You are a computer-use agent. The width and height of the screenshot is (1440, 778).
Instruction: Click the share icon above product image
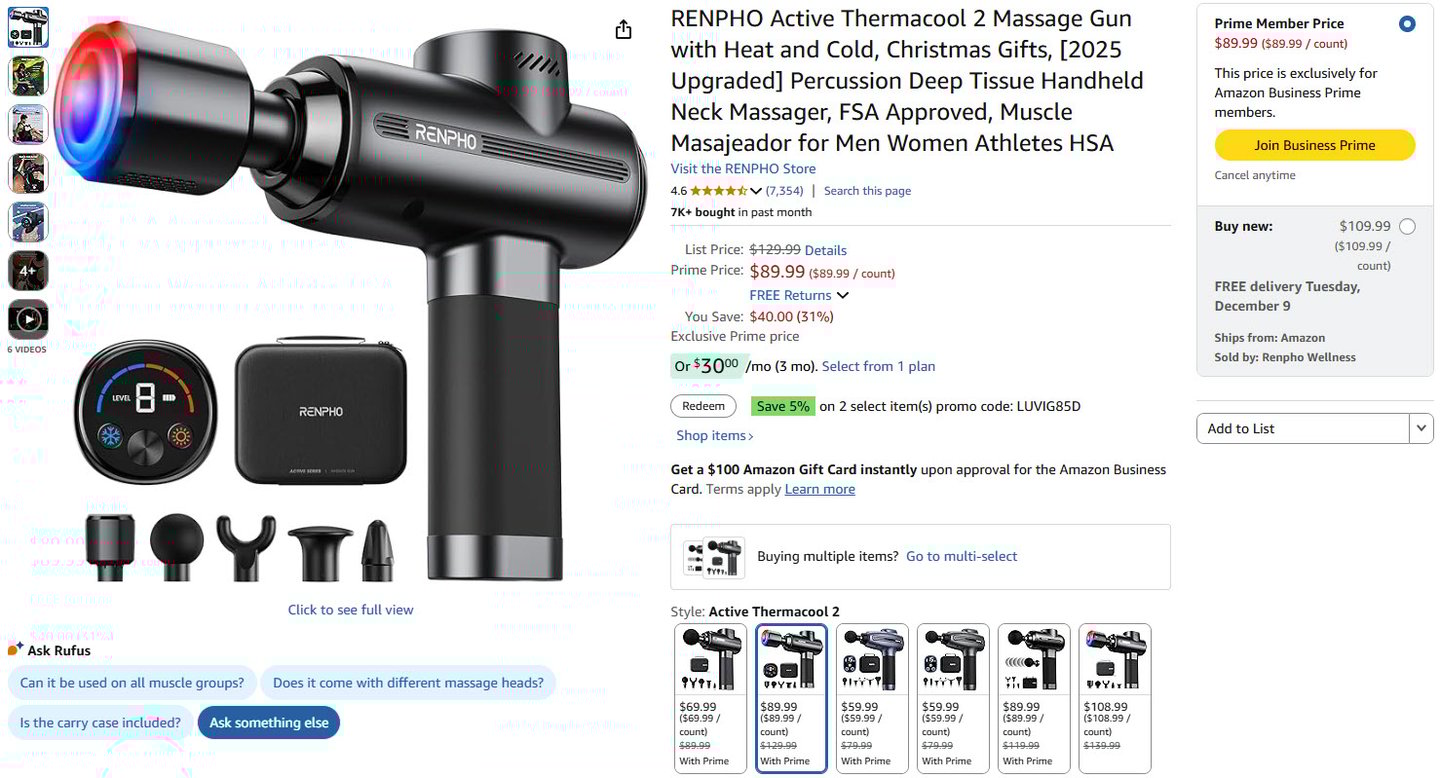623,29
